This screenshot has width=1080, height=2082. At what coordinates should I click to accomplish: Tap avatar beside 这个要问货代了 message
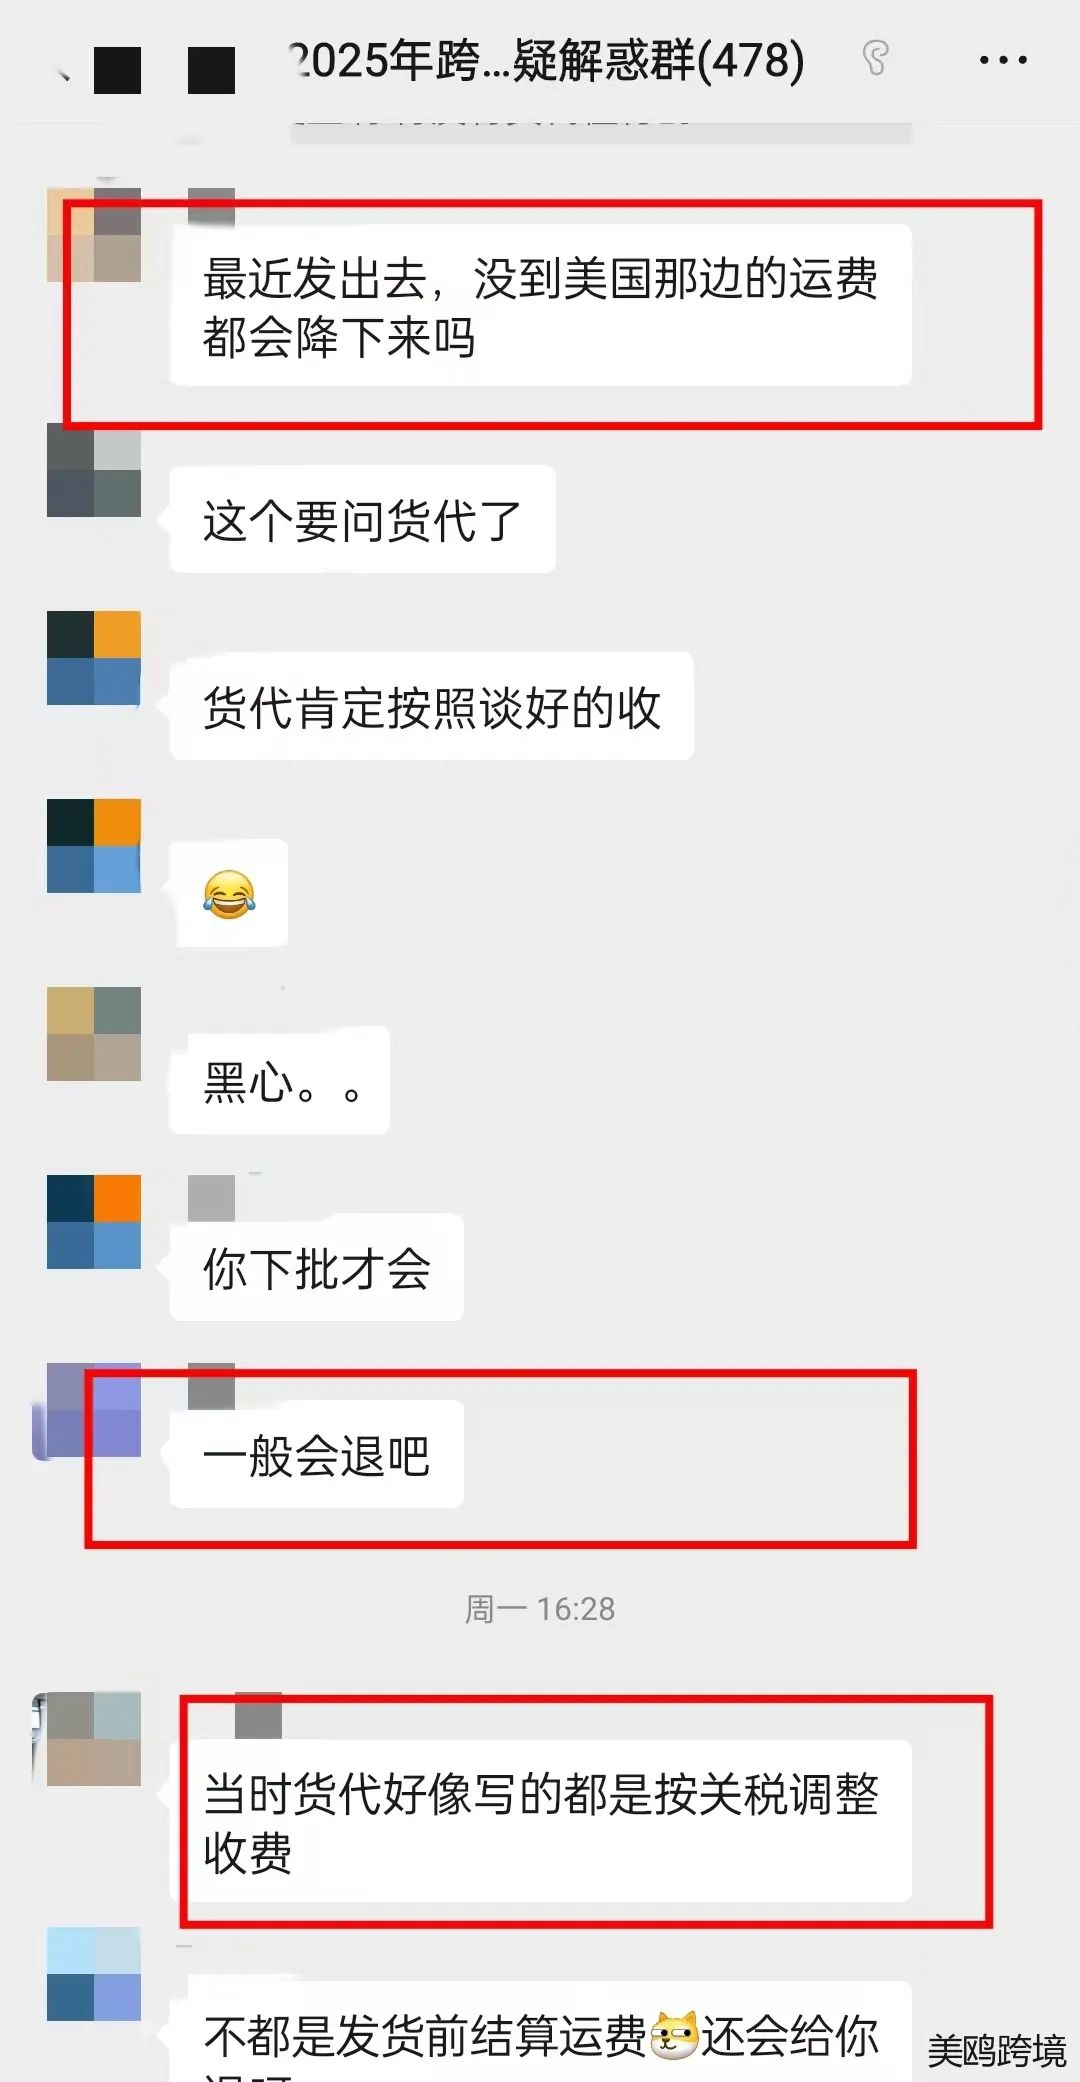click(x=94, y=470)
